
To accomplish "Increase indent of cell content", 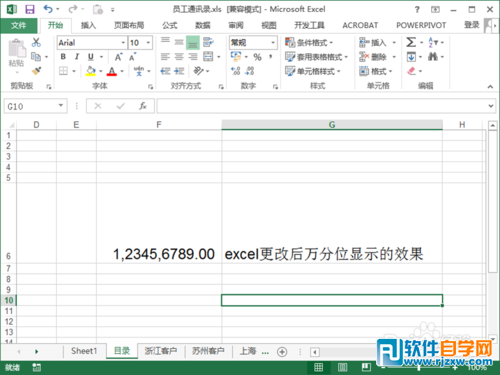I will (179, 71).
